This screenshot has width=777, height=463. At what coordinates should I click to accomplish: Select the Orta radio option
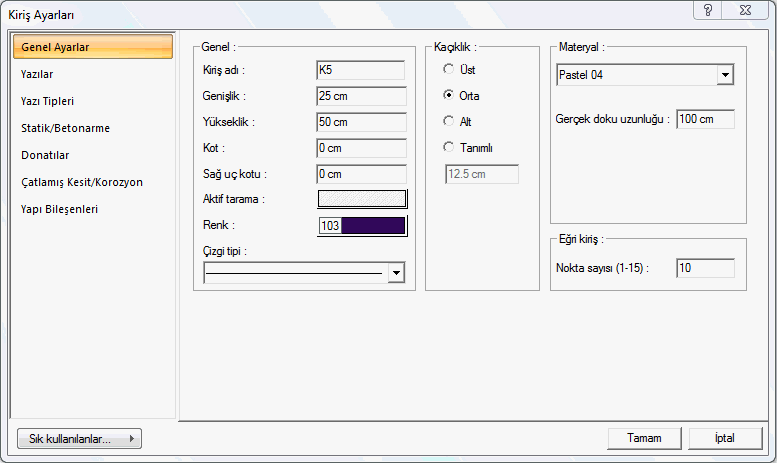pos(450,95)
